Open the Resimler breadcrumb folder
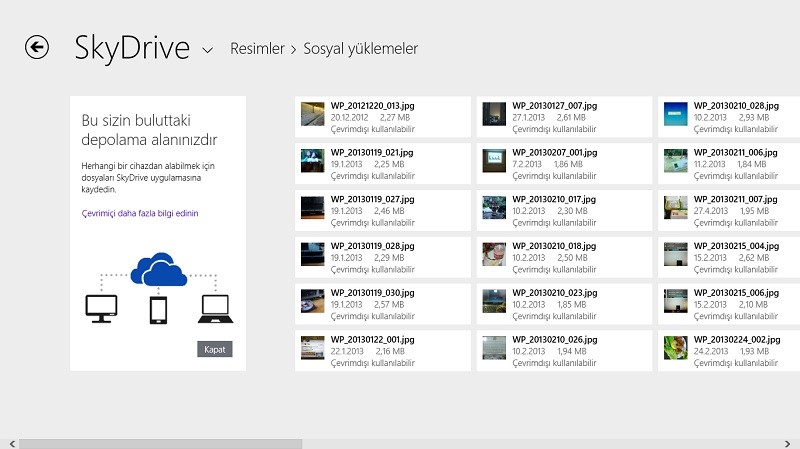Viewport: 800px width, 449px height. [257, 48]
